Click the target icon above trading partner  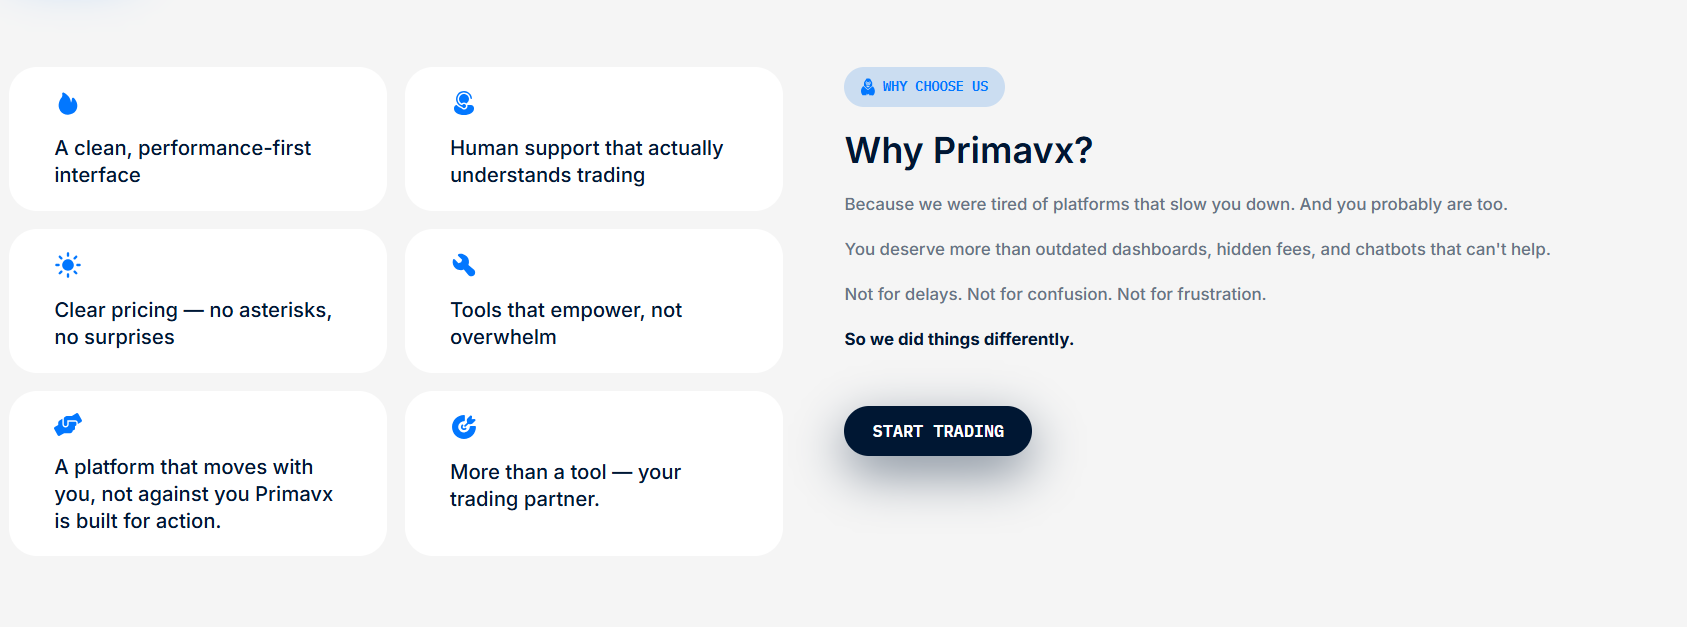click(x=464, y=427)
